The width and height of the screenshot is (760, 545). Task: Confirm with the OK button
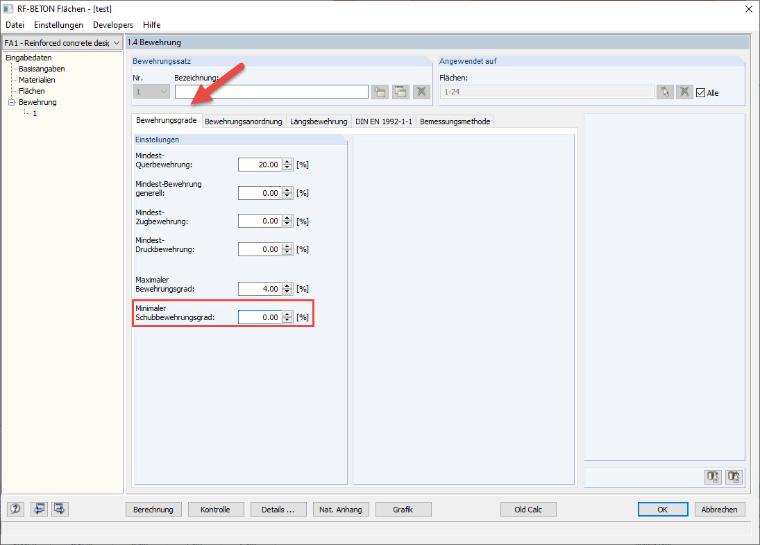pos(663,510)
